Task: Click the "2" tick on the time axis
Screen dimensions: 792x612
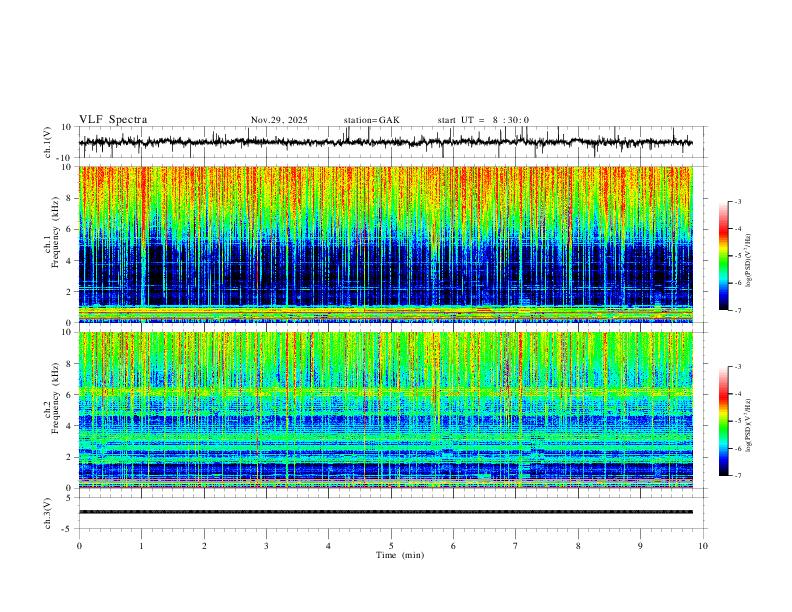Action: click(204, 546)
